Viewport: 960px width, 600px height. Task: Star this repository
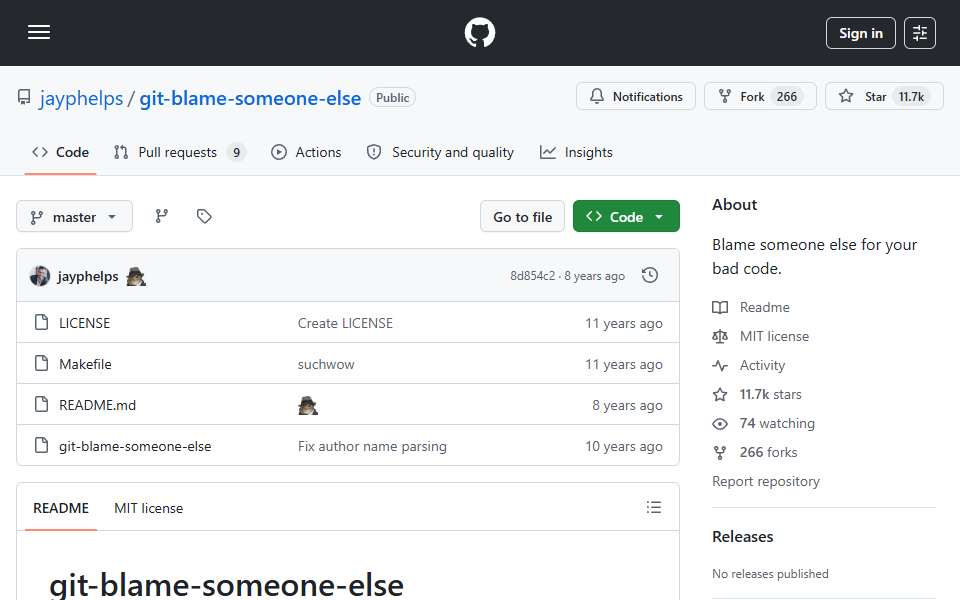(x=884, y=96)
